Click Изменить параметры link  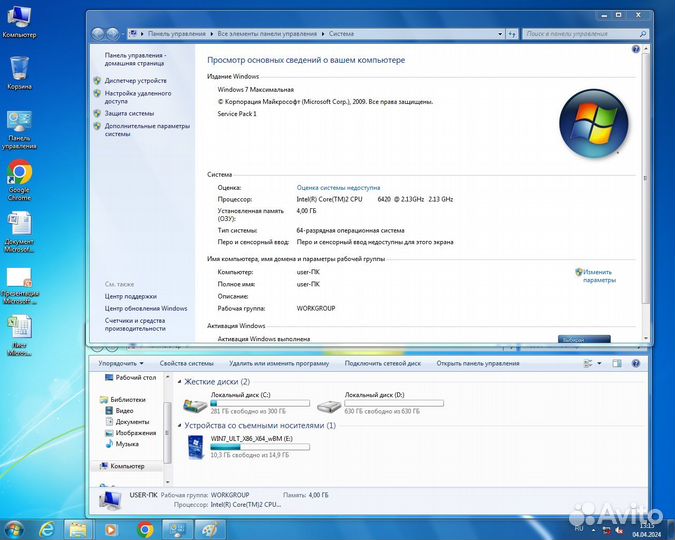tap(599, 276)
